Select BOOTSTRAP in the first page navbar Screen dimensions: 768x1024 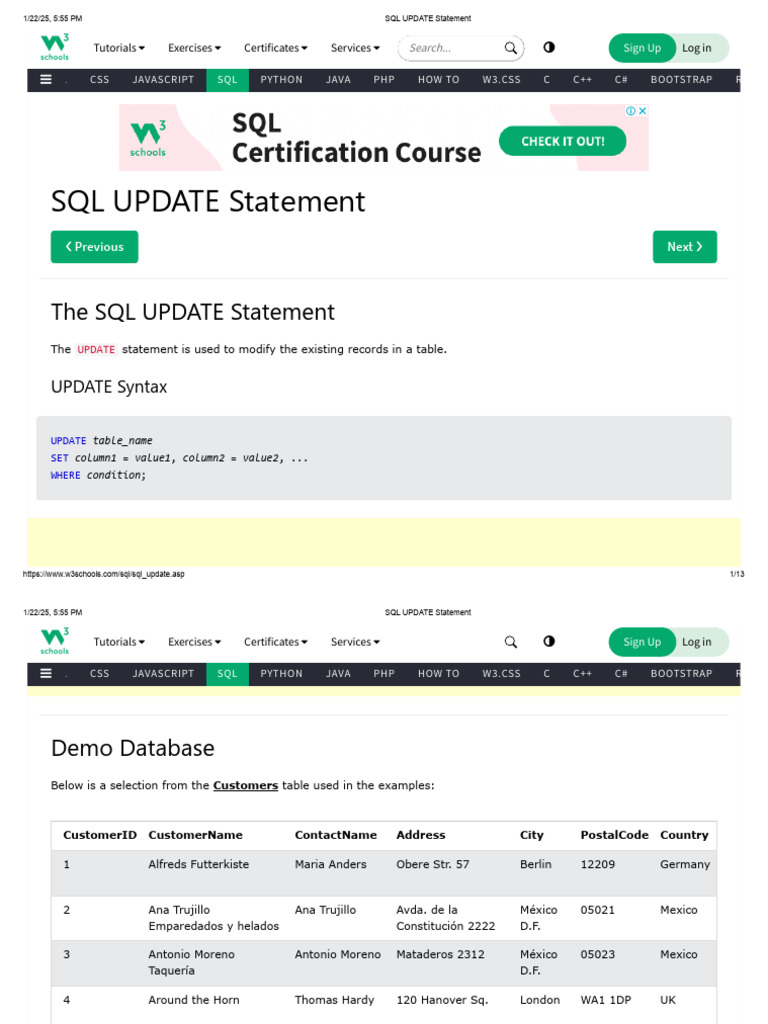pos(681,80)
